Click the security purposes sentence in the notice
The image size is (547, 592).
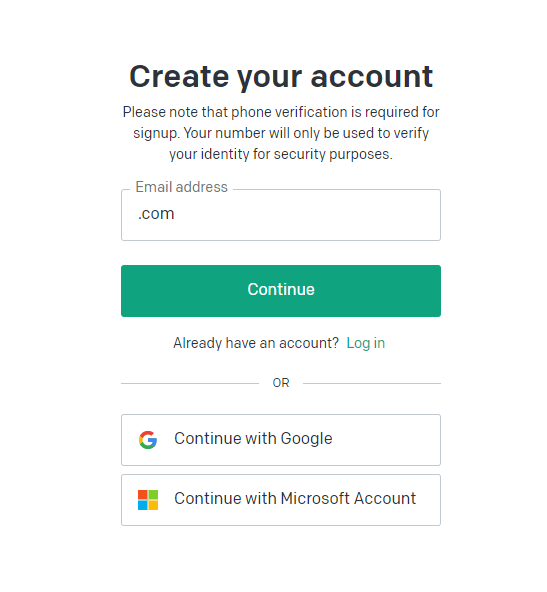[x=281, y=143]
